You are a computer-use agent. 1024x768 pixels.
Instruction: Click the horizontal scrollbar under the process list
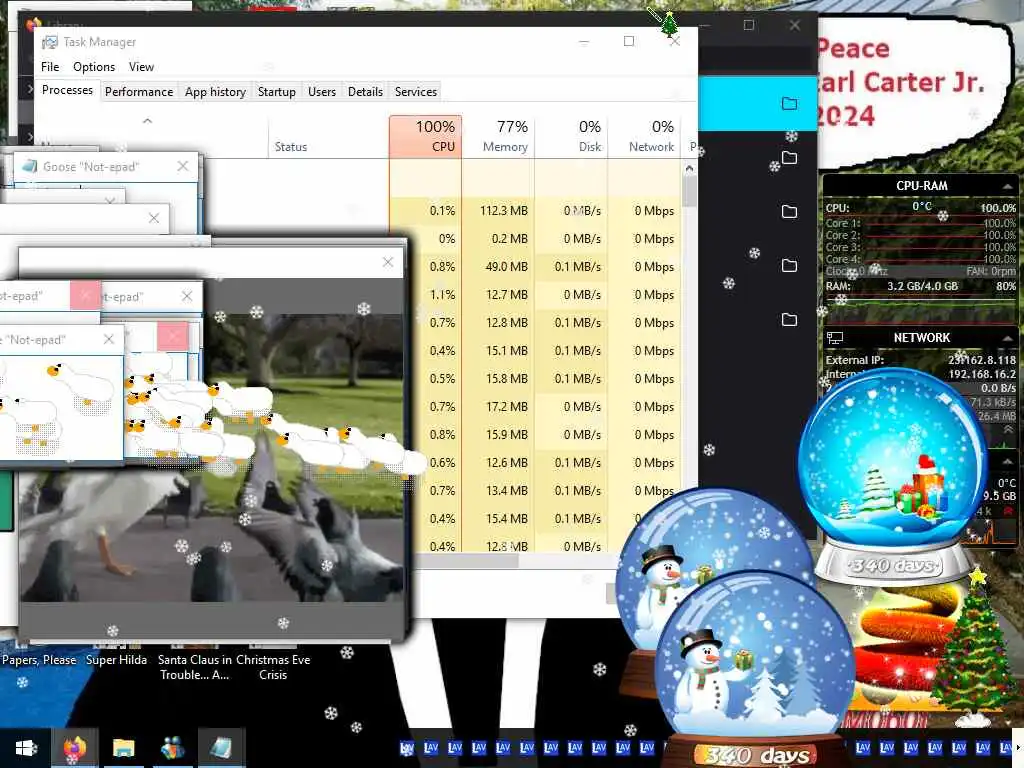point(467,560)
